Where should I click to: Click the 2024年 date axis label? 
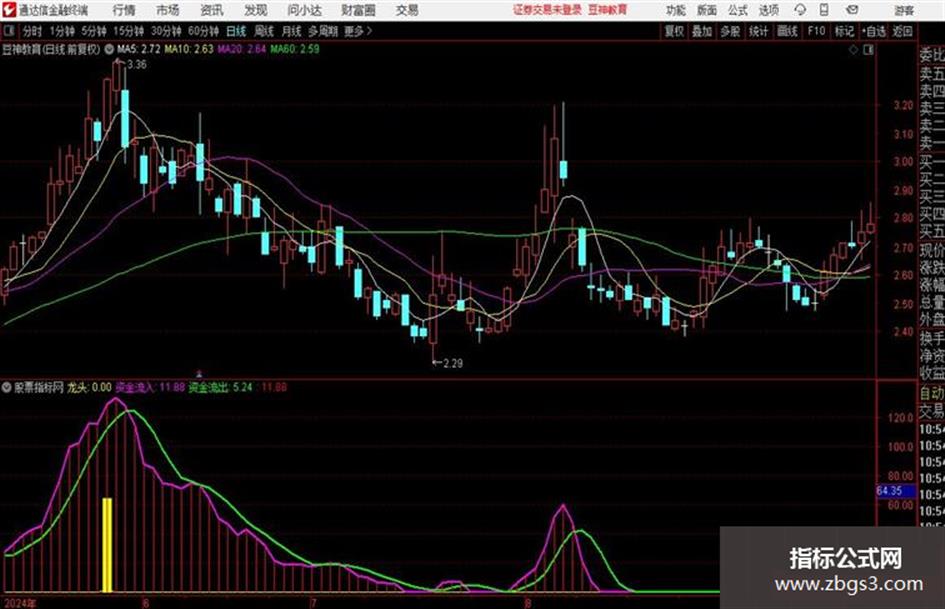click(20, 603)
